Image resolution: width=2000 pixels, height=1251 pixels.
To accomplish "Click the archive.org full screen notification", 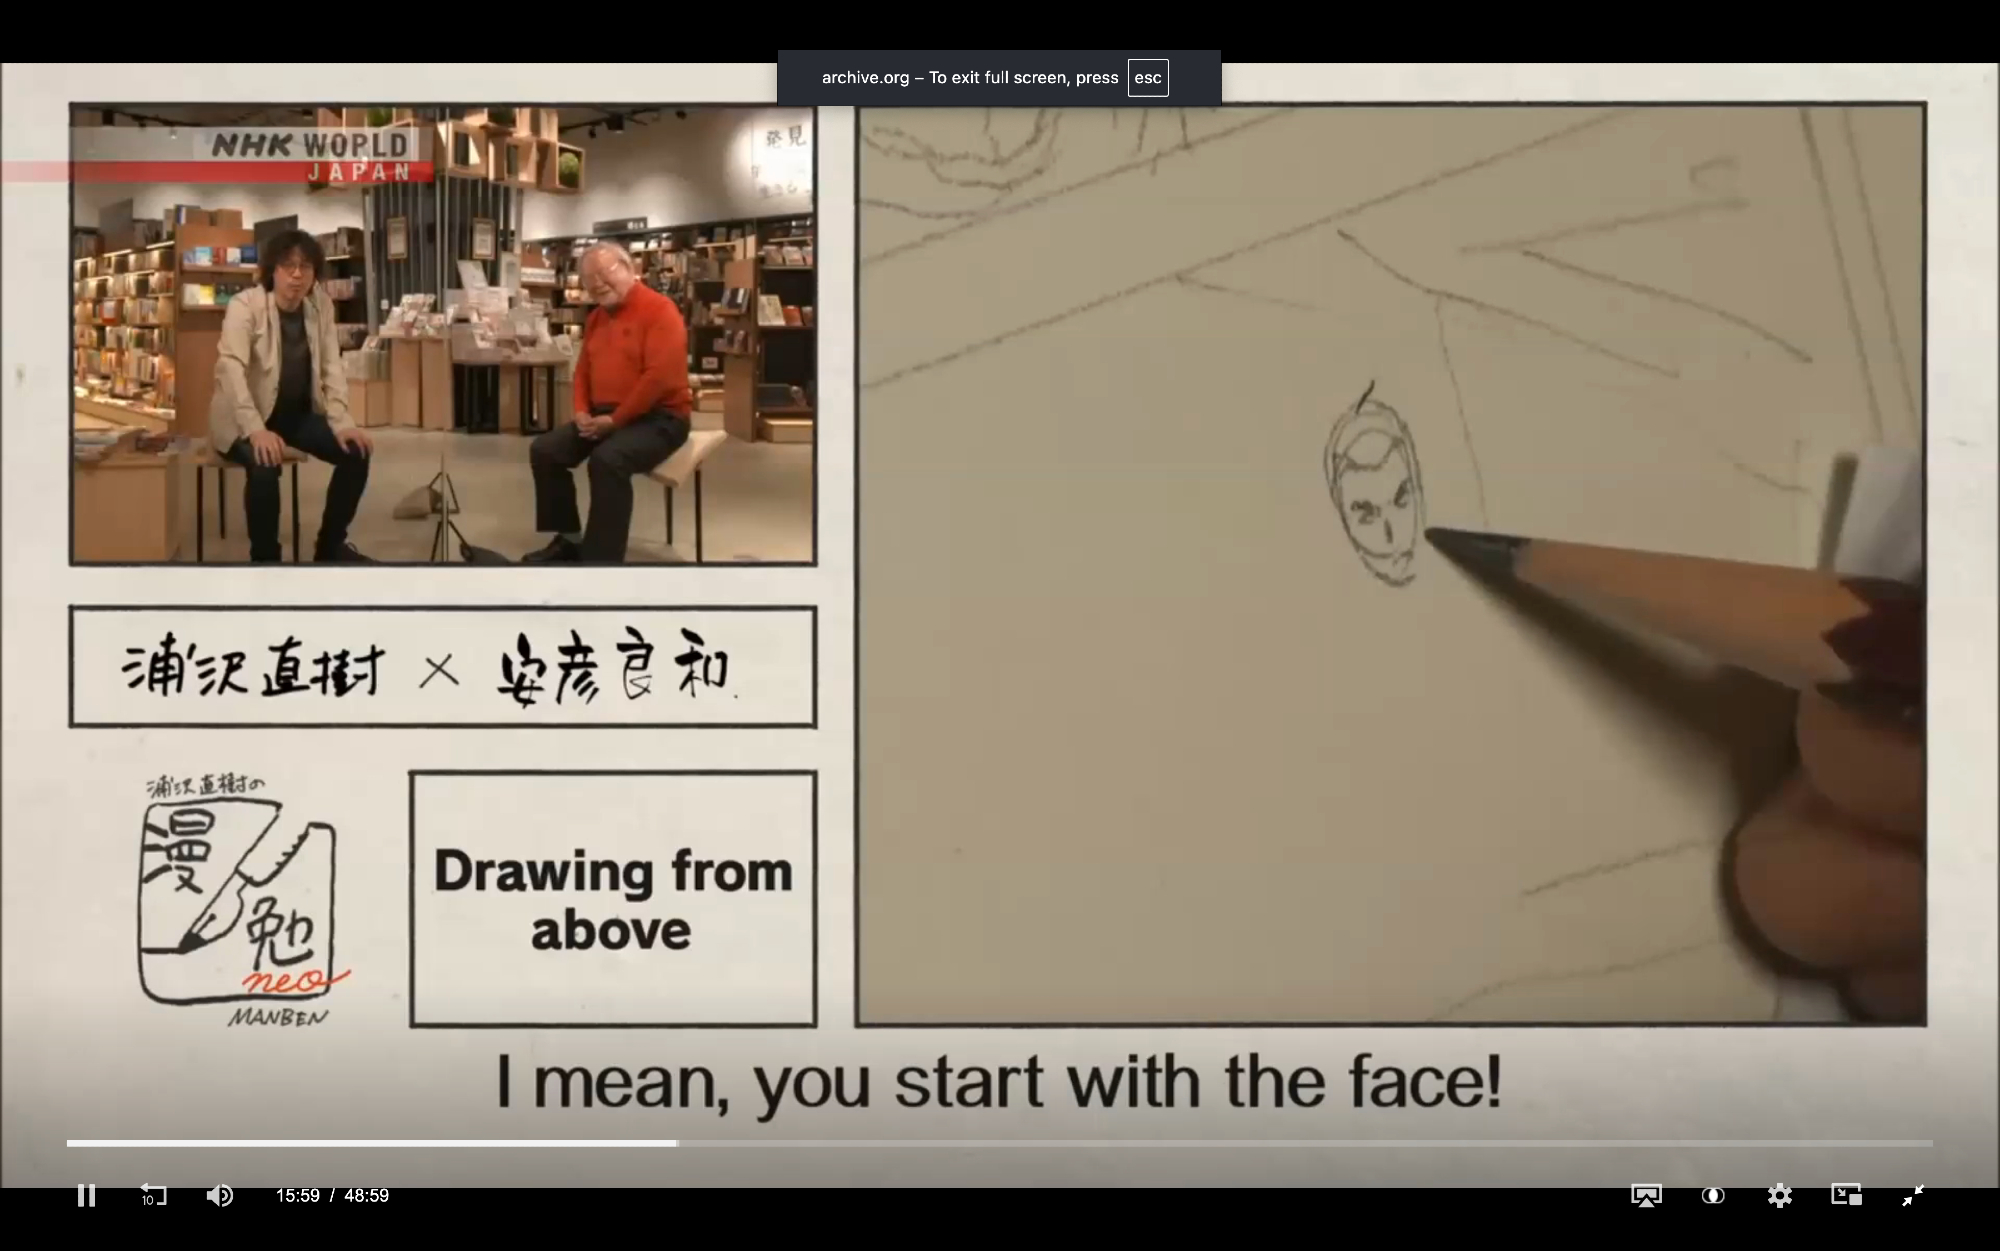I will [x=968, y=78].
